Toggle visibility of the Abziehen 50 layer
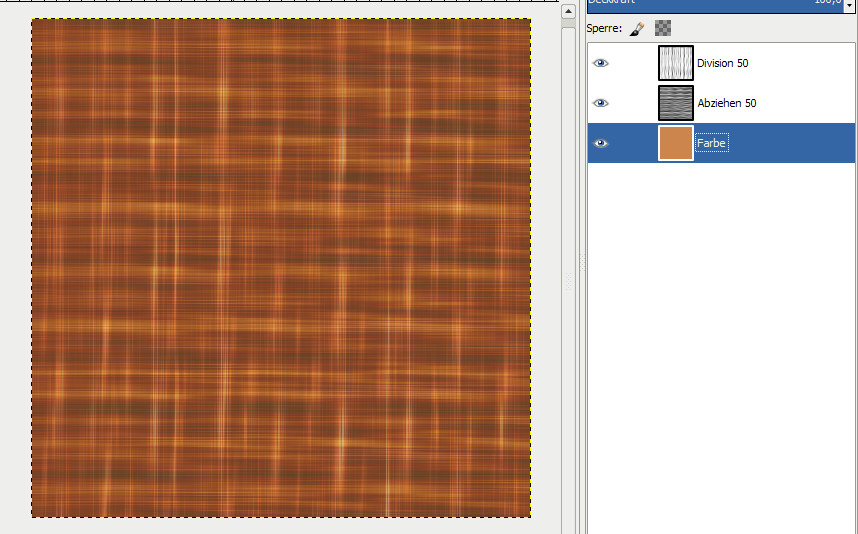 point(600,103)
